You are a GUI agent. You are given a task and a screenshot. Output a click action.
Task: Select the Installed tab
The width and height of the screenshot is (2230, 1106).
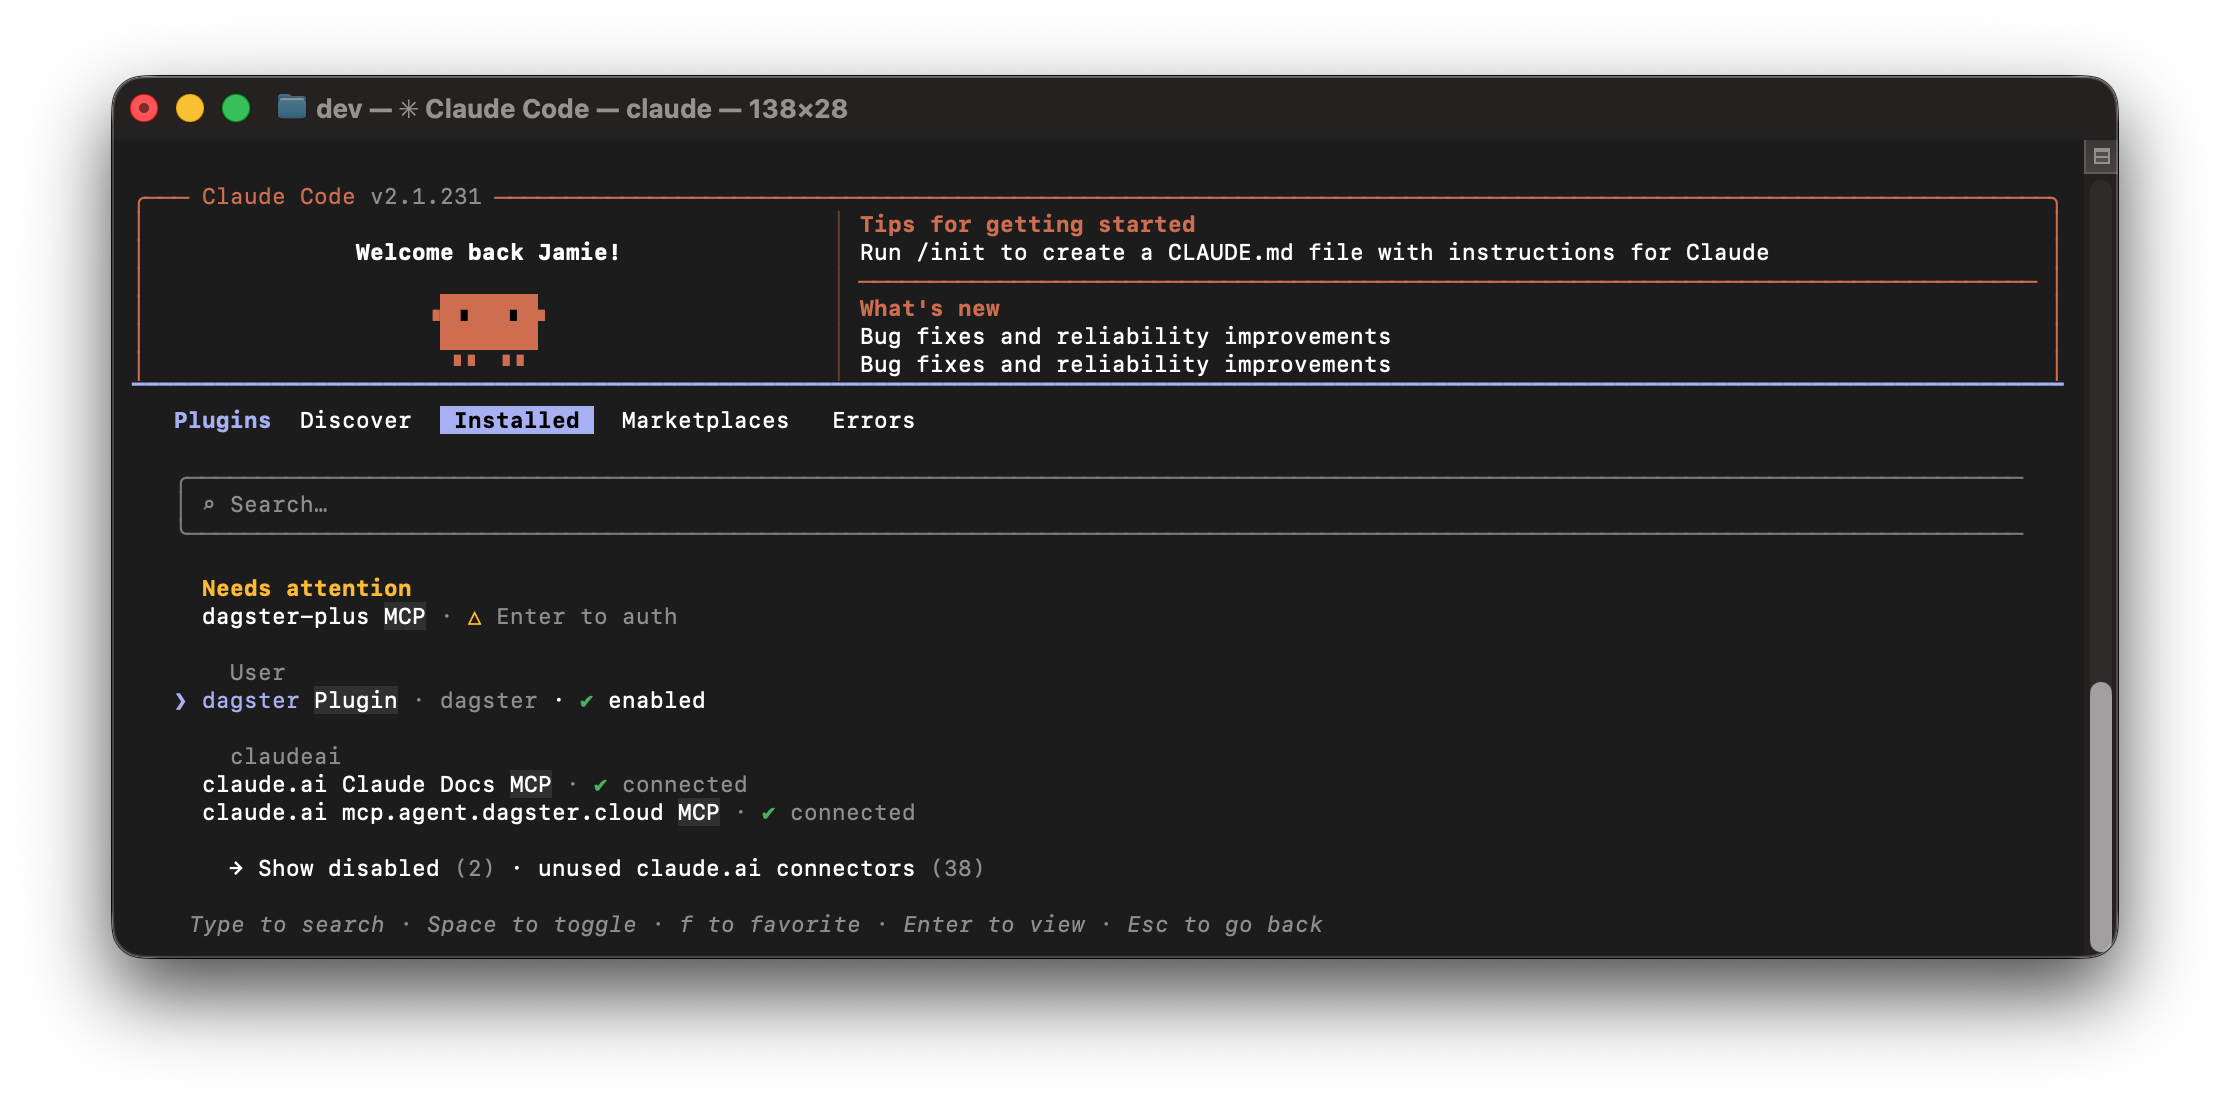click(x=517, y=420)
